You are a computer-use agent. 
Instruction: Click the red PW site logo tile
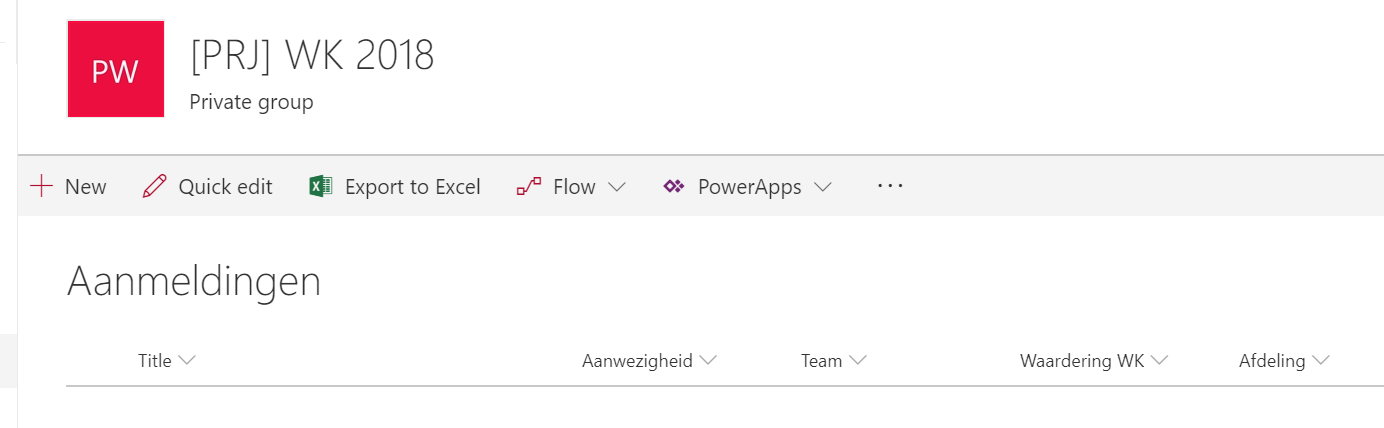click(115, 69)
